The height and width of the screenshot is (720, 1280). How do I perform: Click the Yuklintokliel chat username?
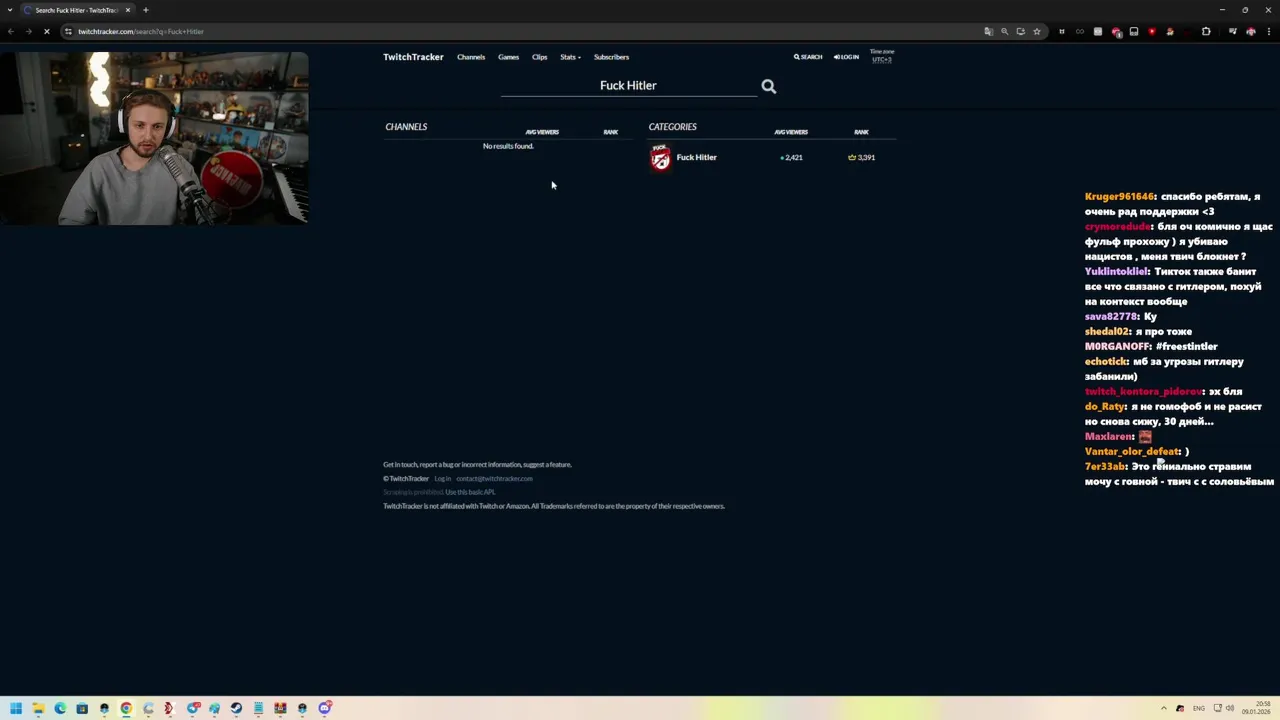pos(1116,272)
